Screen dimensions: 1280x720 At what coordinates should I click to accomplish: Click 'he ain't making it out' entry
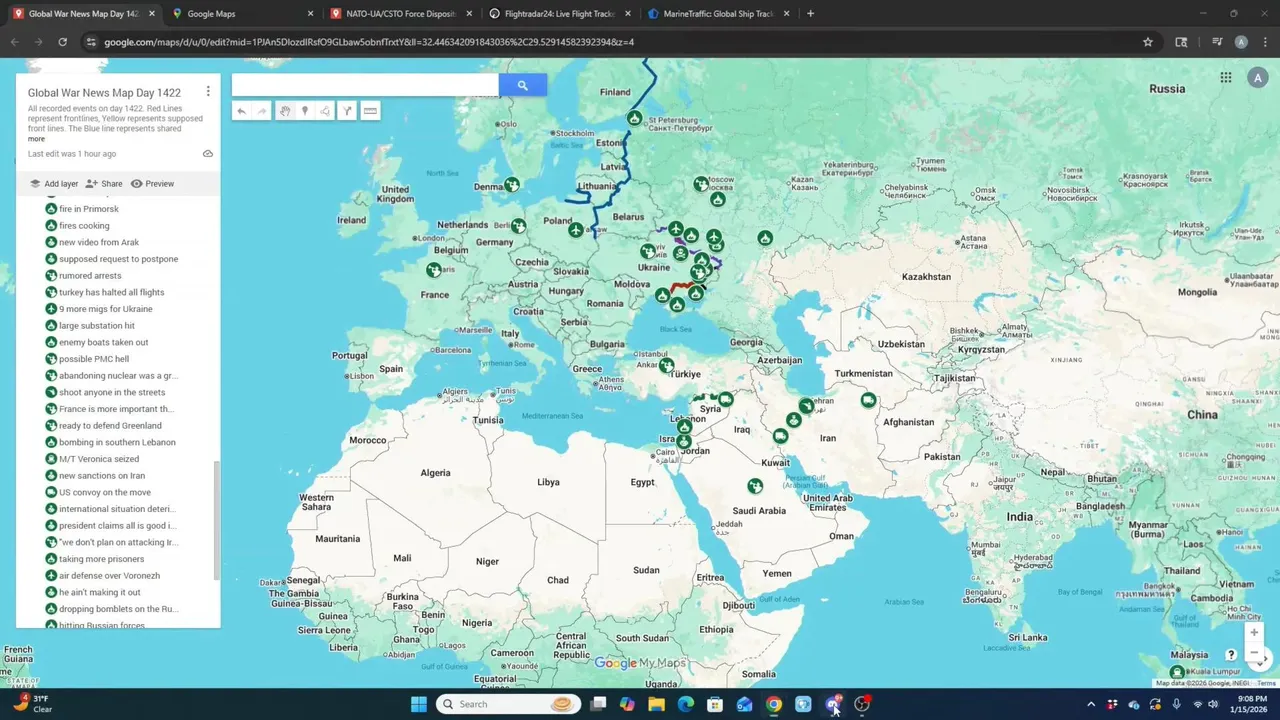(x=100, y=592)
